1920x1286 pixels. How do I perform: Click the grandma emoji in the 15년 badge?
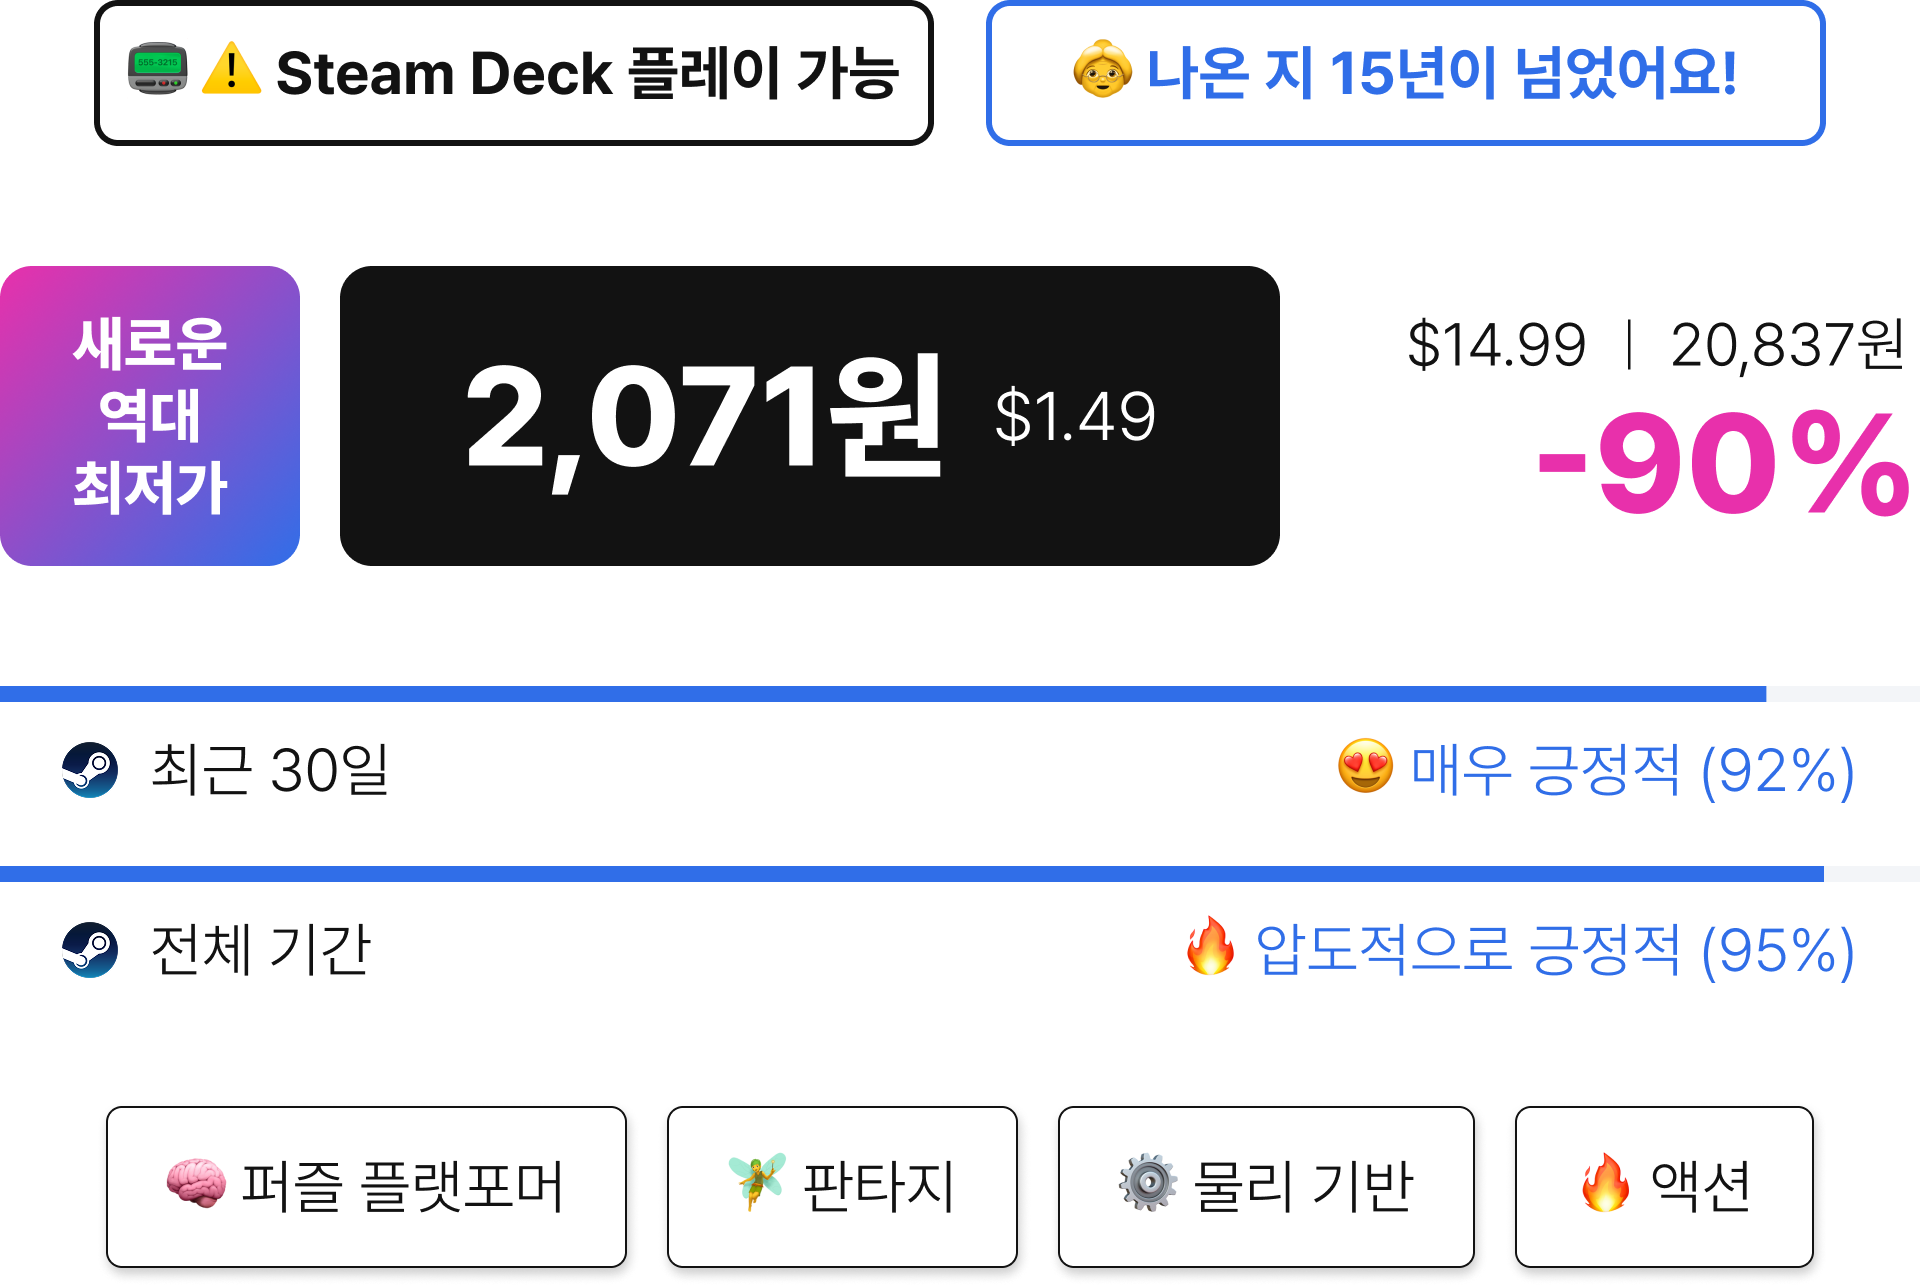pos(1102,69)
